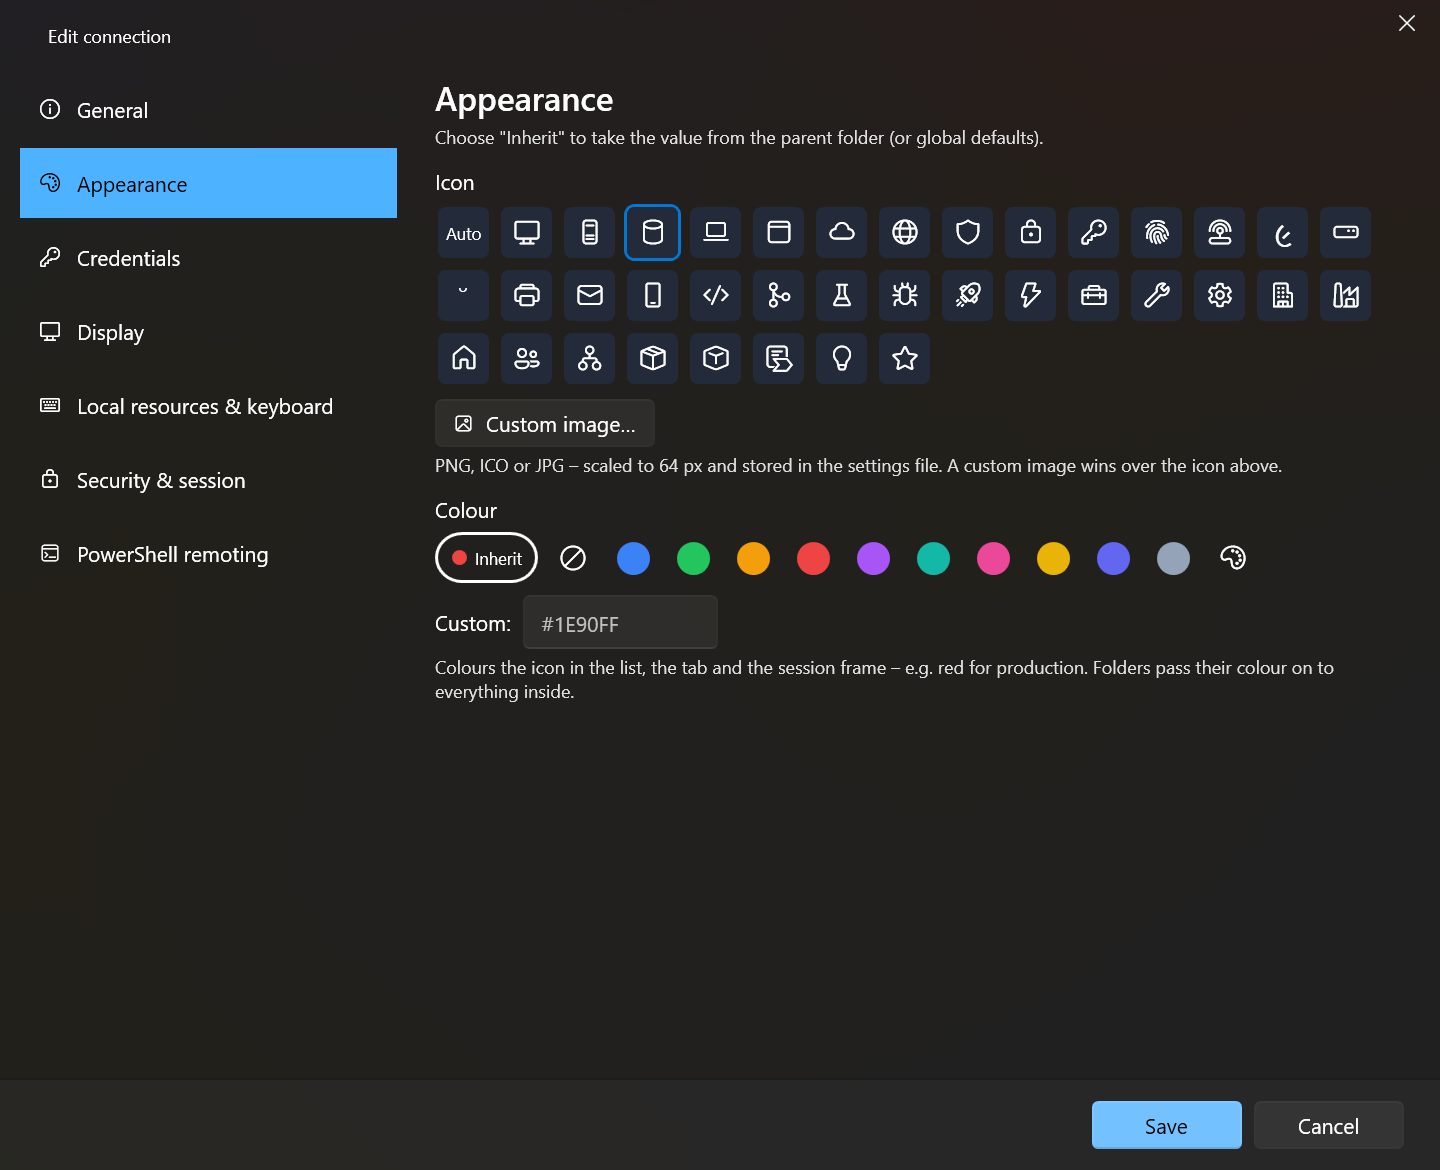The width and height of the screenshot is (1440, 1170).
Task: Pick the lightbulb icon
Action: click(x=842, y=359)
